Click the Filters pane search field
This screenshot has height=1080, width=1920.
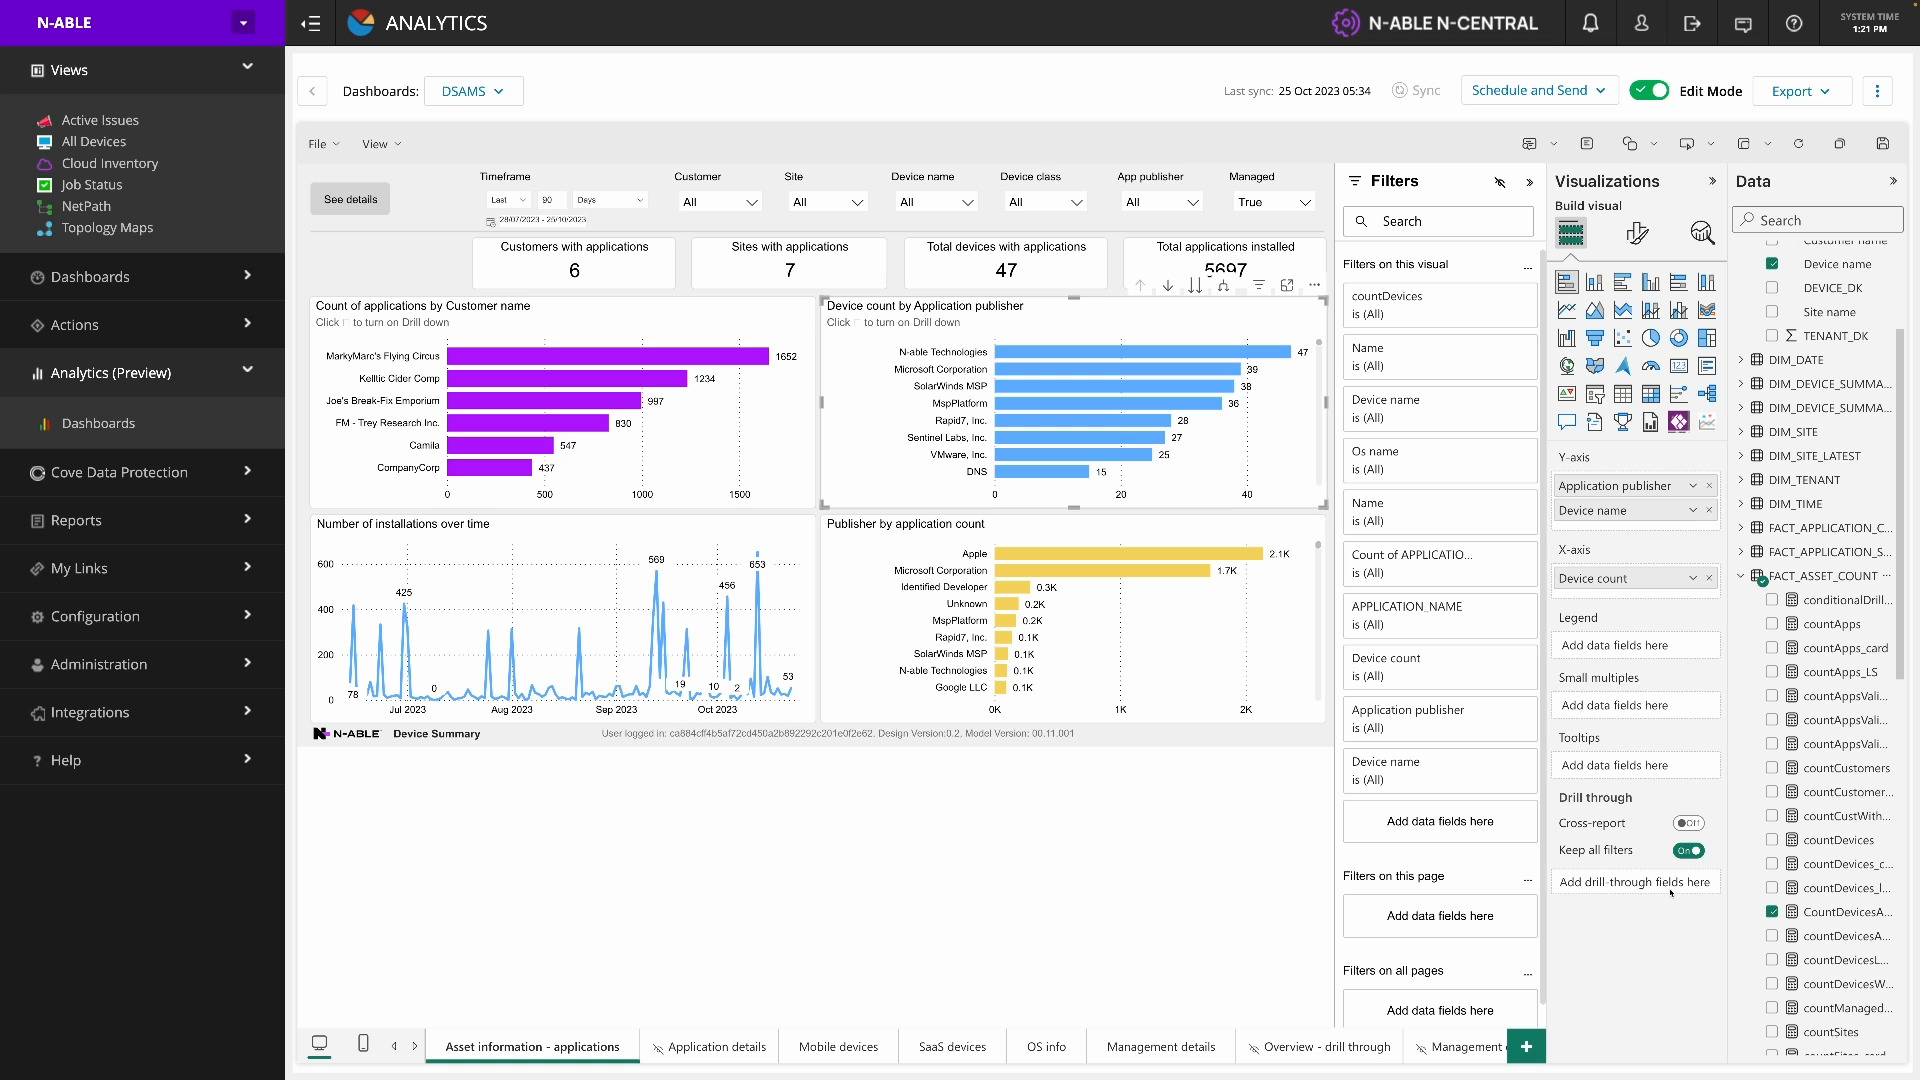(1440, 221)
